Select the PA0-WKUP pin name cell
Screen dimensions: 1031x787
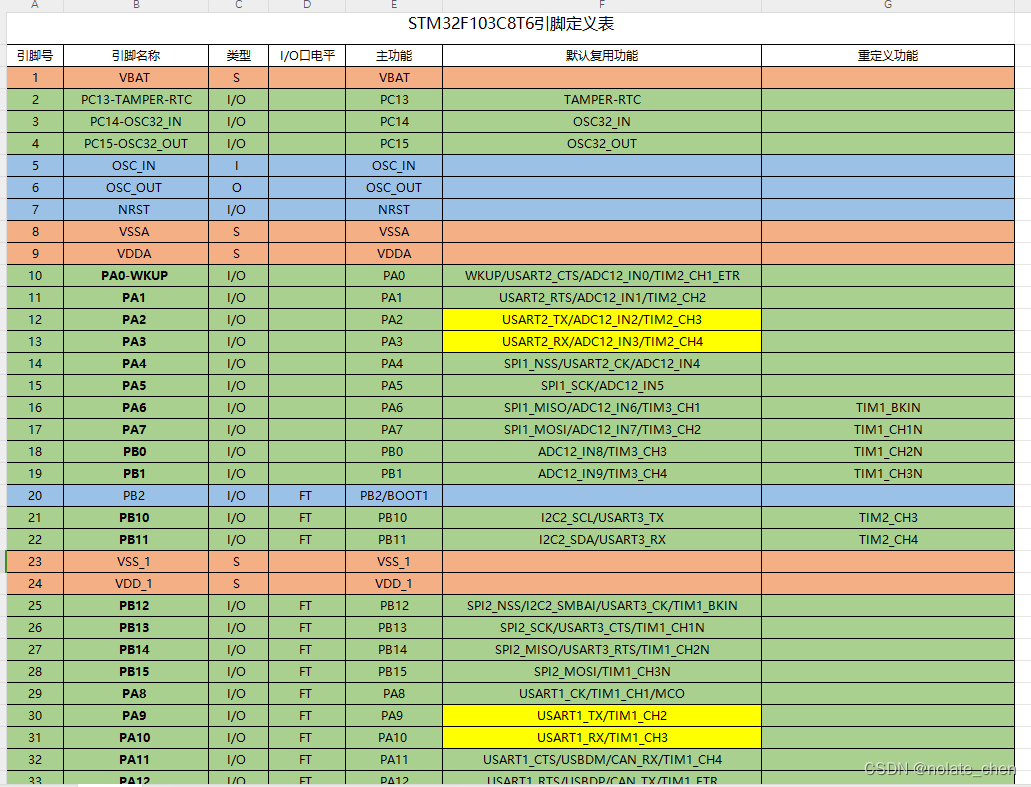(136, 275)
